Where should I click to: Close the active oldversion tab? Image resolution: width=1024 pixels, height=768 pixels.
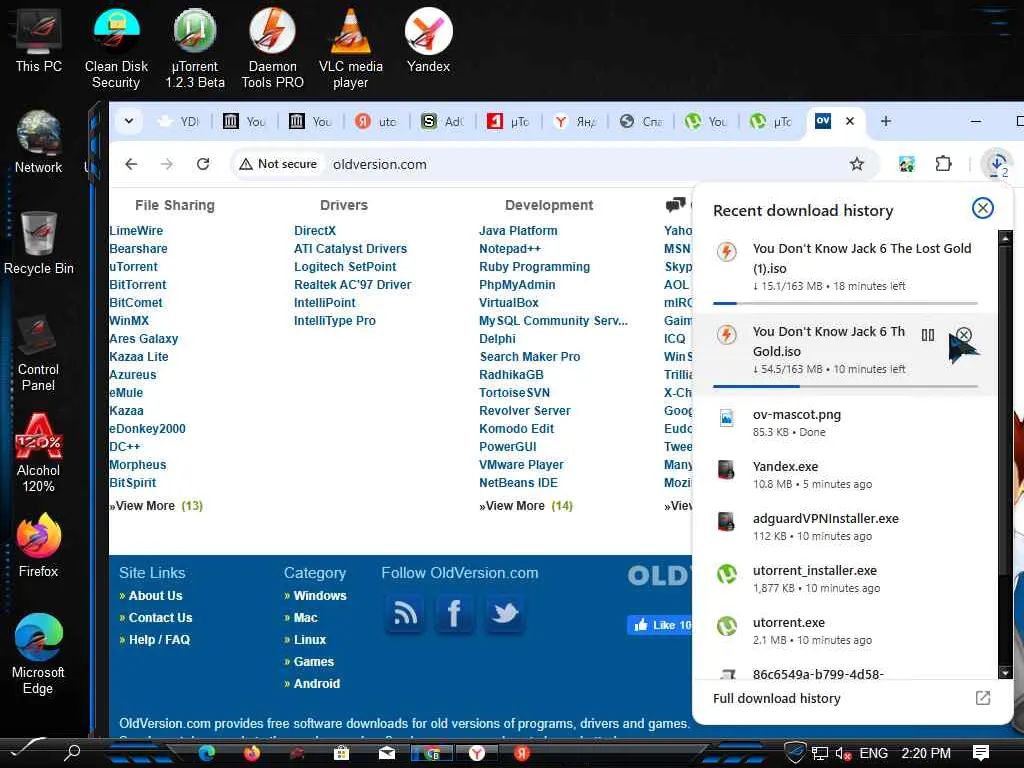click(850, 121)
